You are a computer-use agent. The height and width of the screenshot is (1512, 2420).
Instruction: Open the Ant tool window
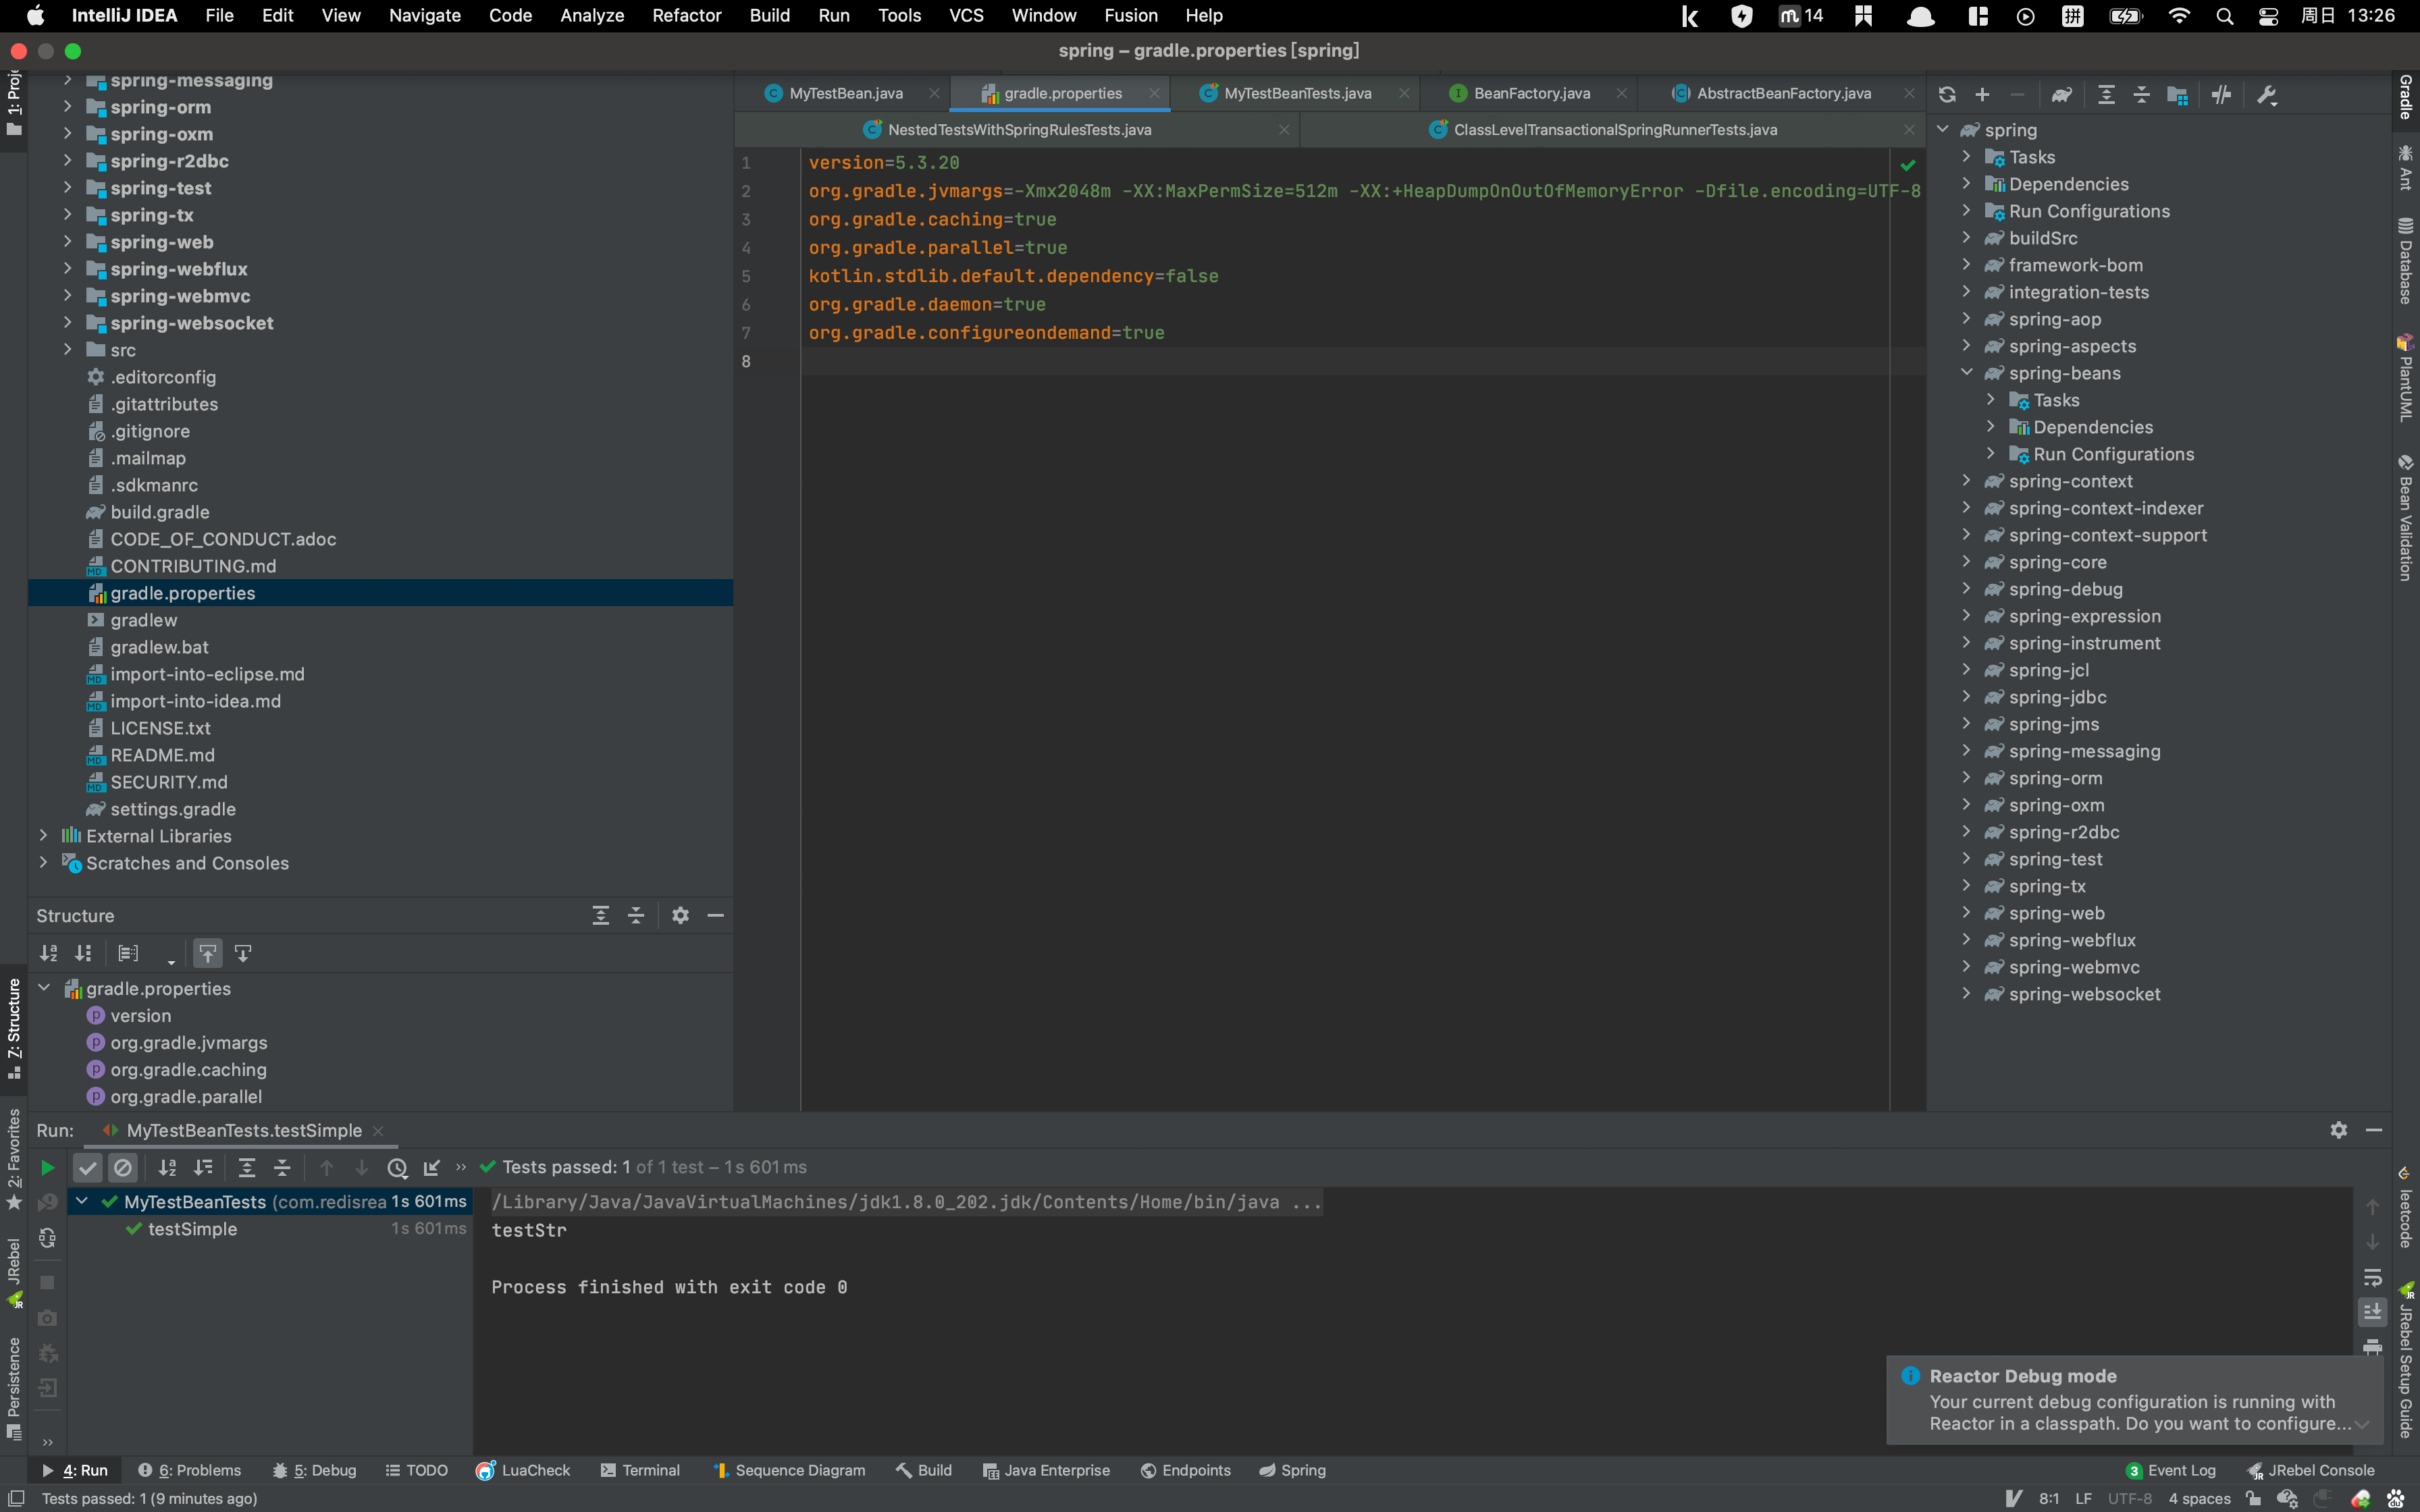click(x=2405, y=167)
